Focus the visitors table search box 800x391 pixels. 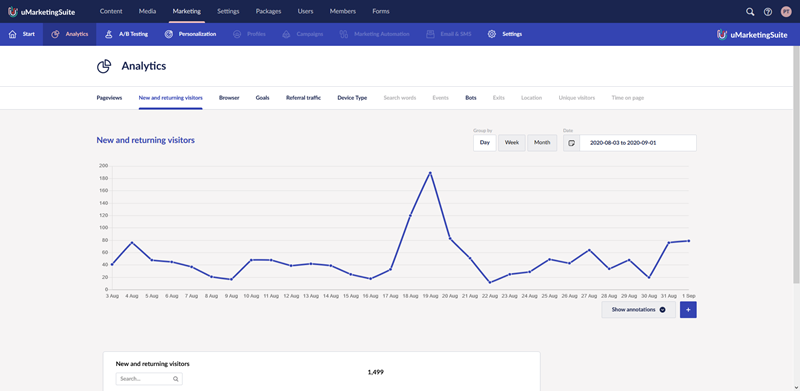click(149, 379)
